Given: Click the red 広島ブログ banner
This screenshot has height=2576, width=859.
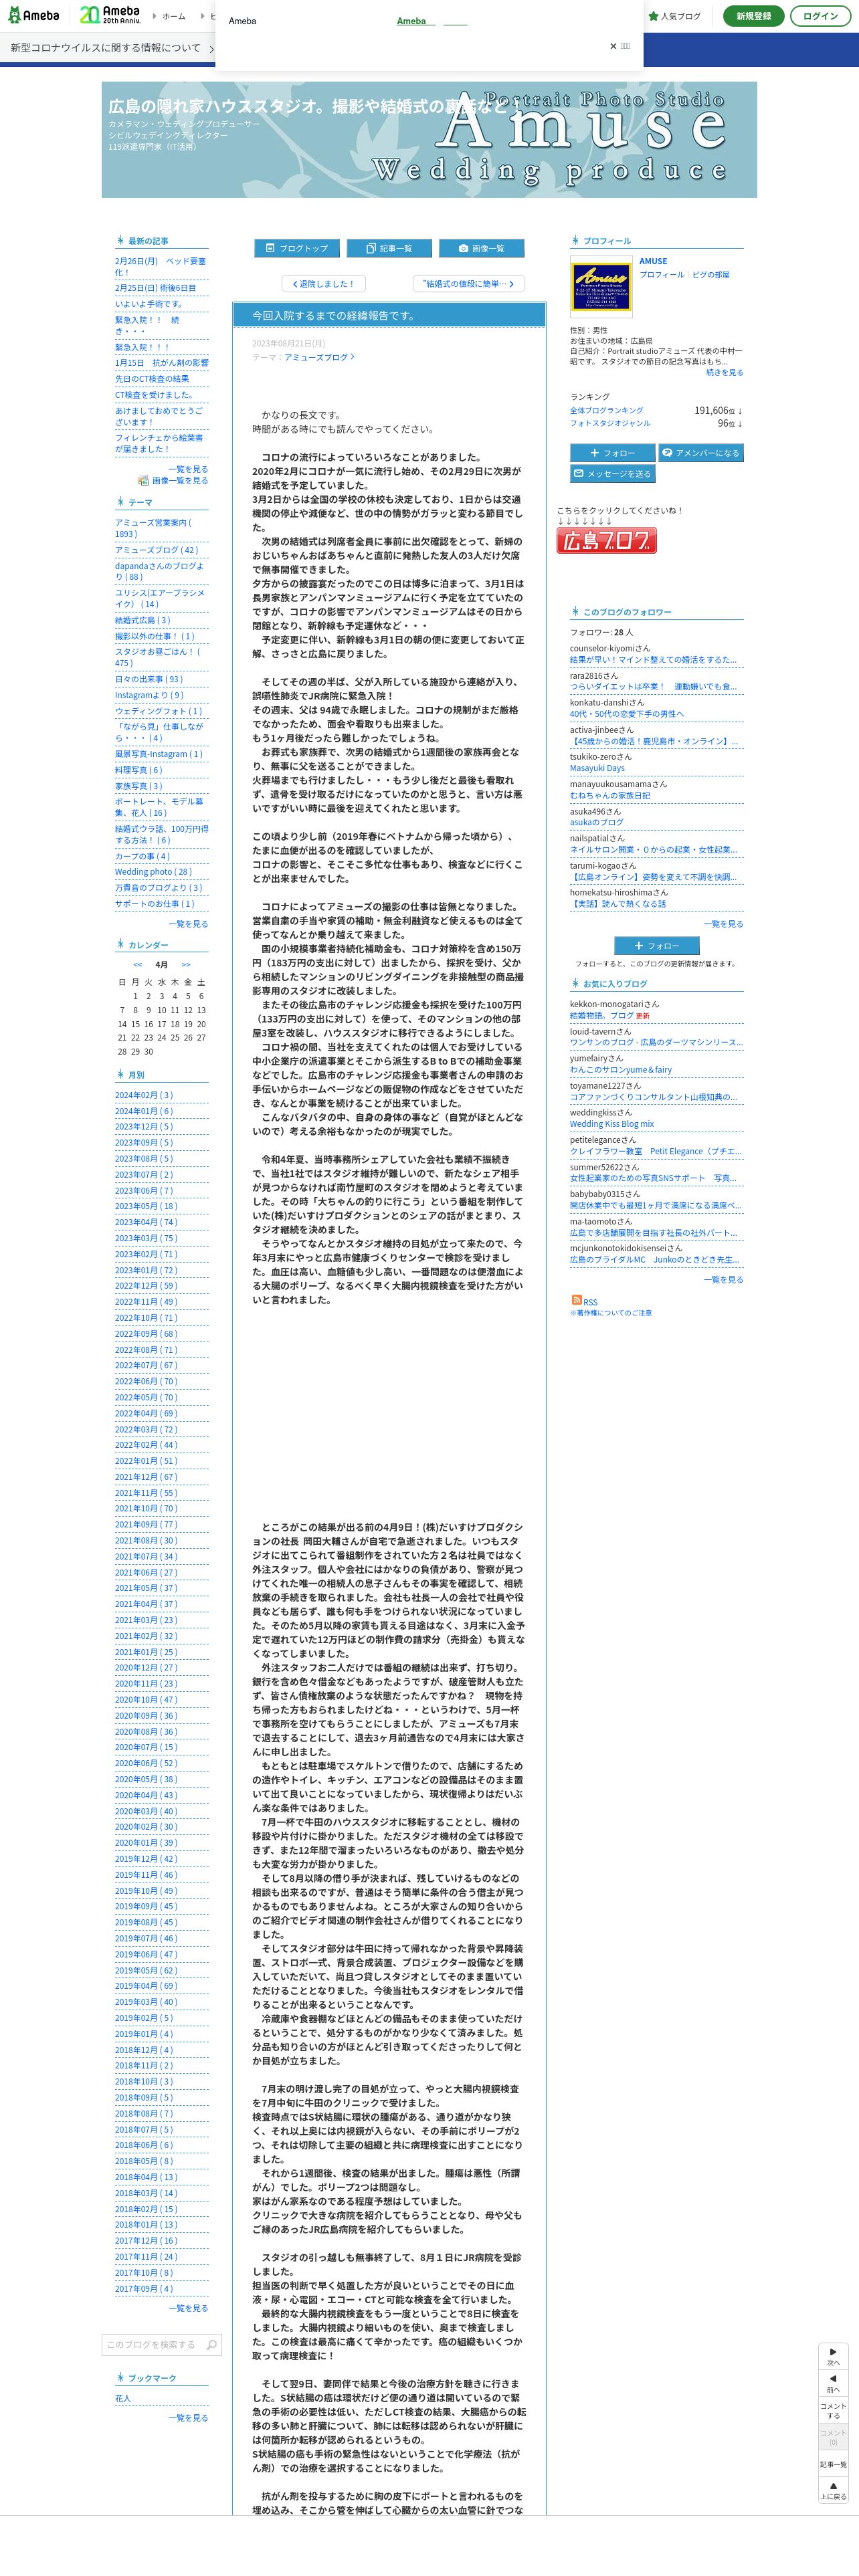Looking at the screenshot, I should tap(606, 541).
